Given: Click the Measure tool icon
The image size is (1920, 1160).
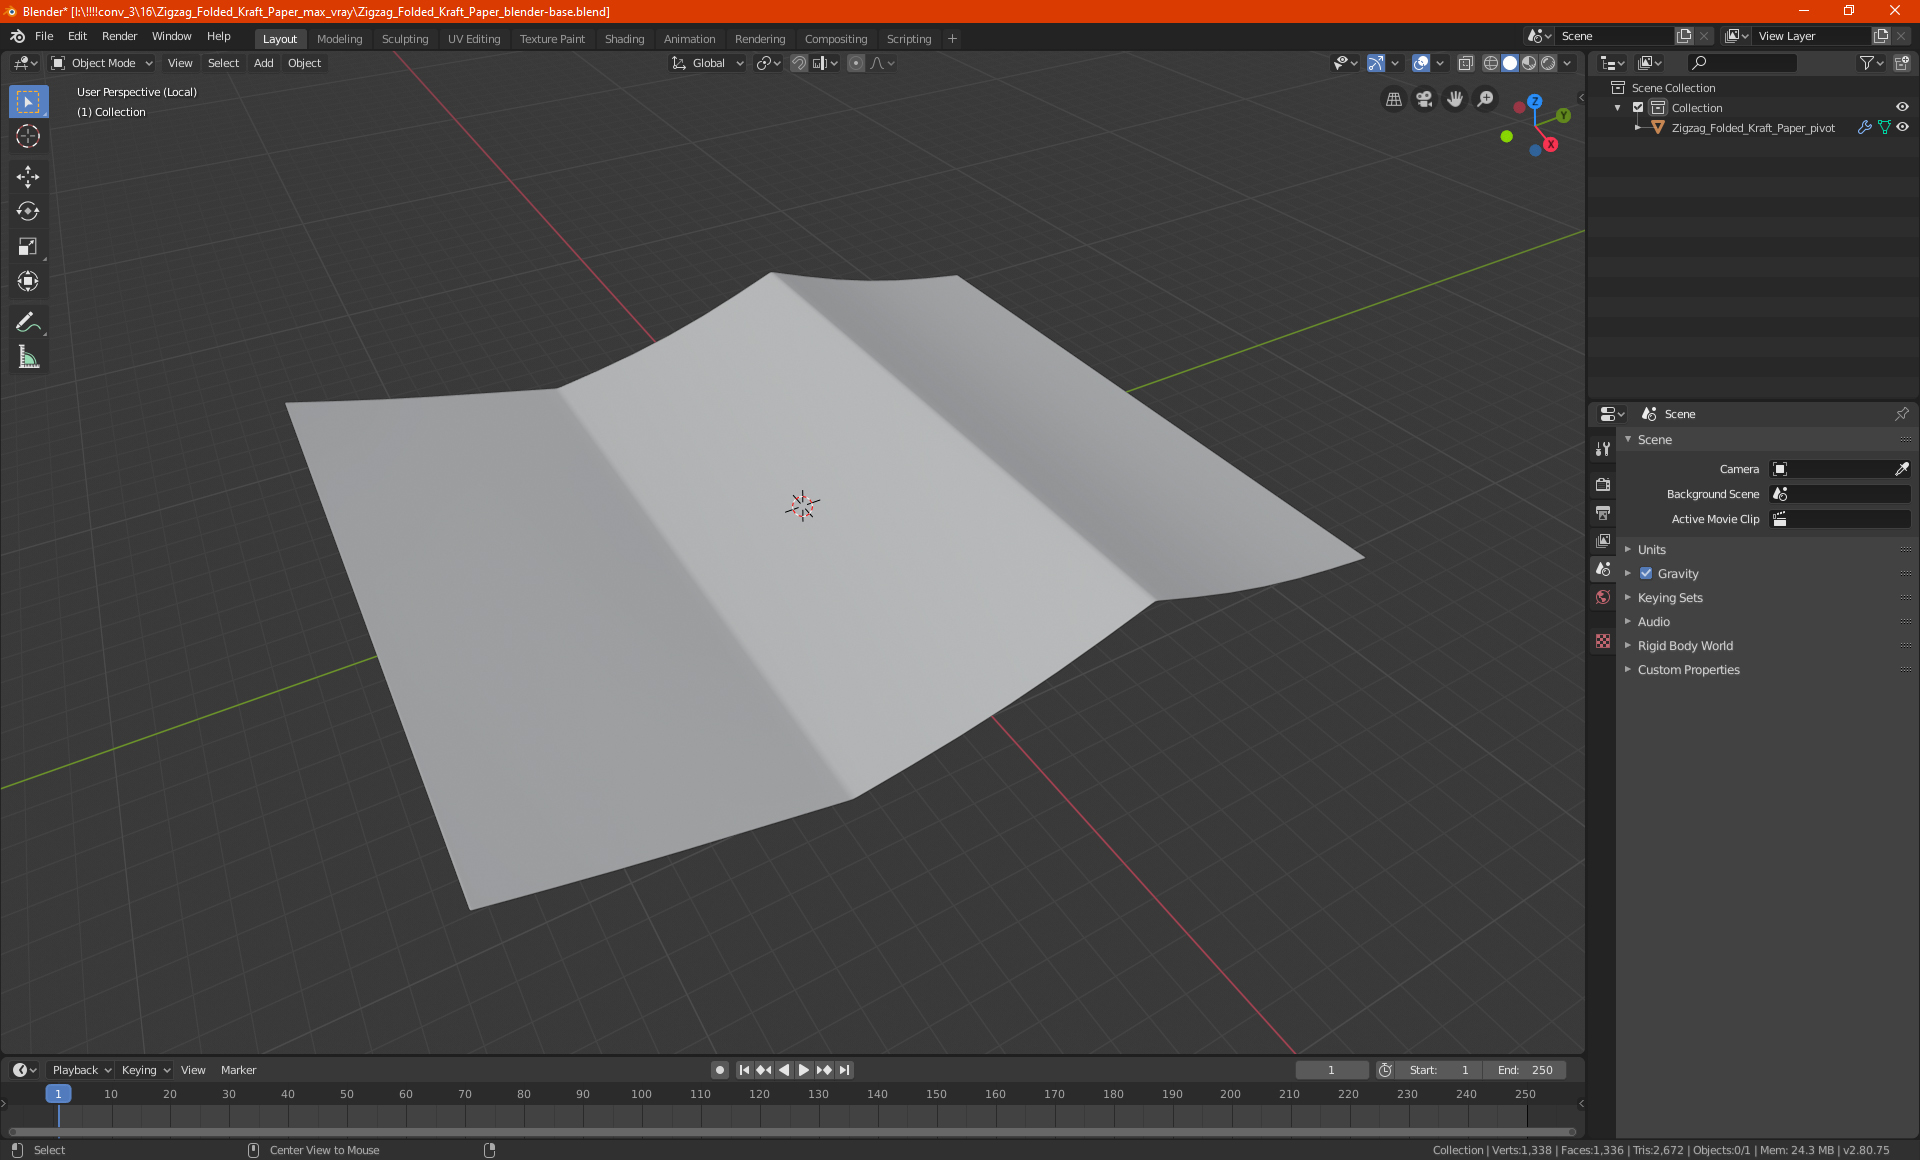Looking at the screenshot, I should click(x=27, y=358).
